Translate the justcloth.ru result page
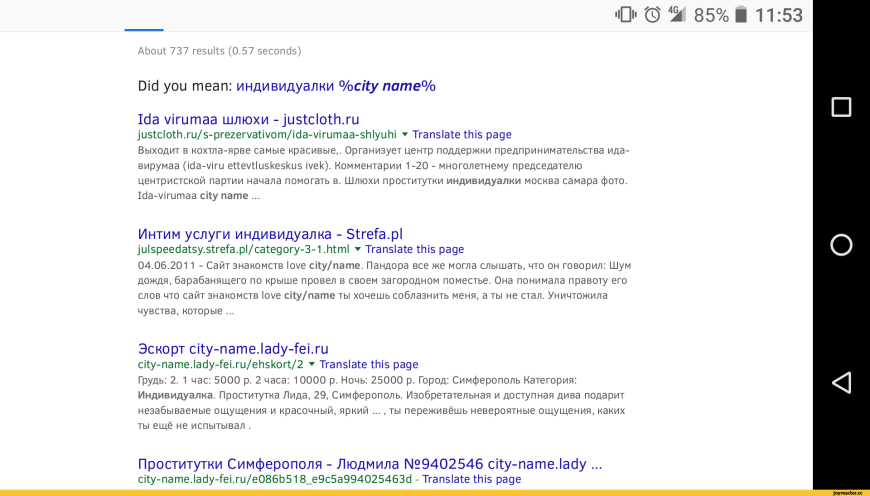Viewport: 870px width, 496px height. (x=461, y=134)
